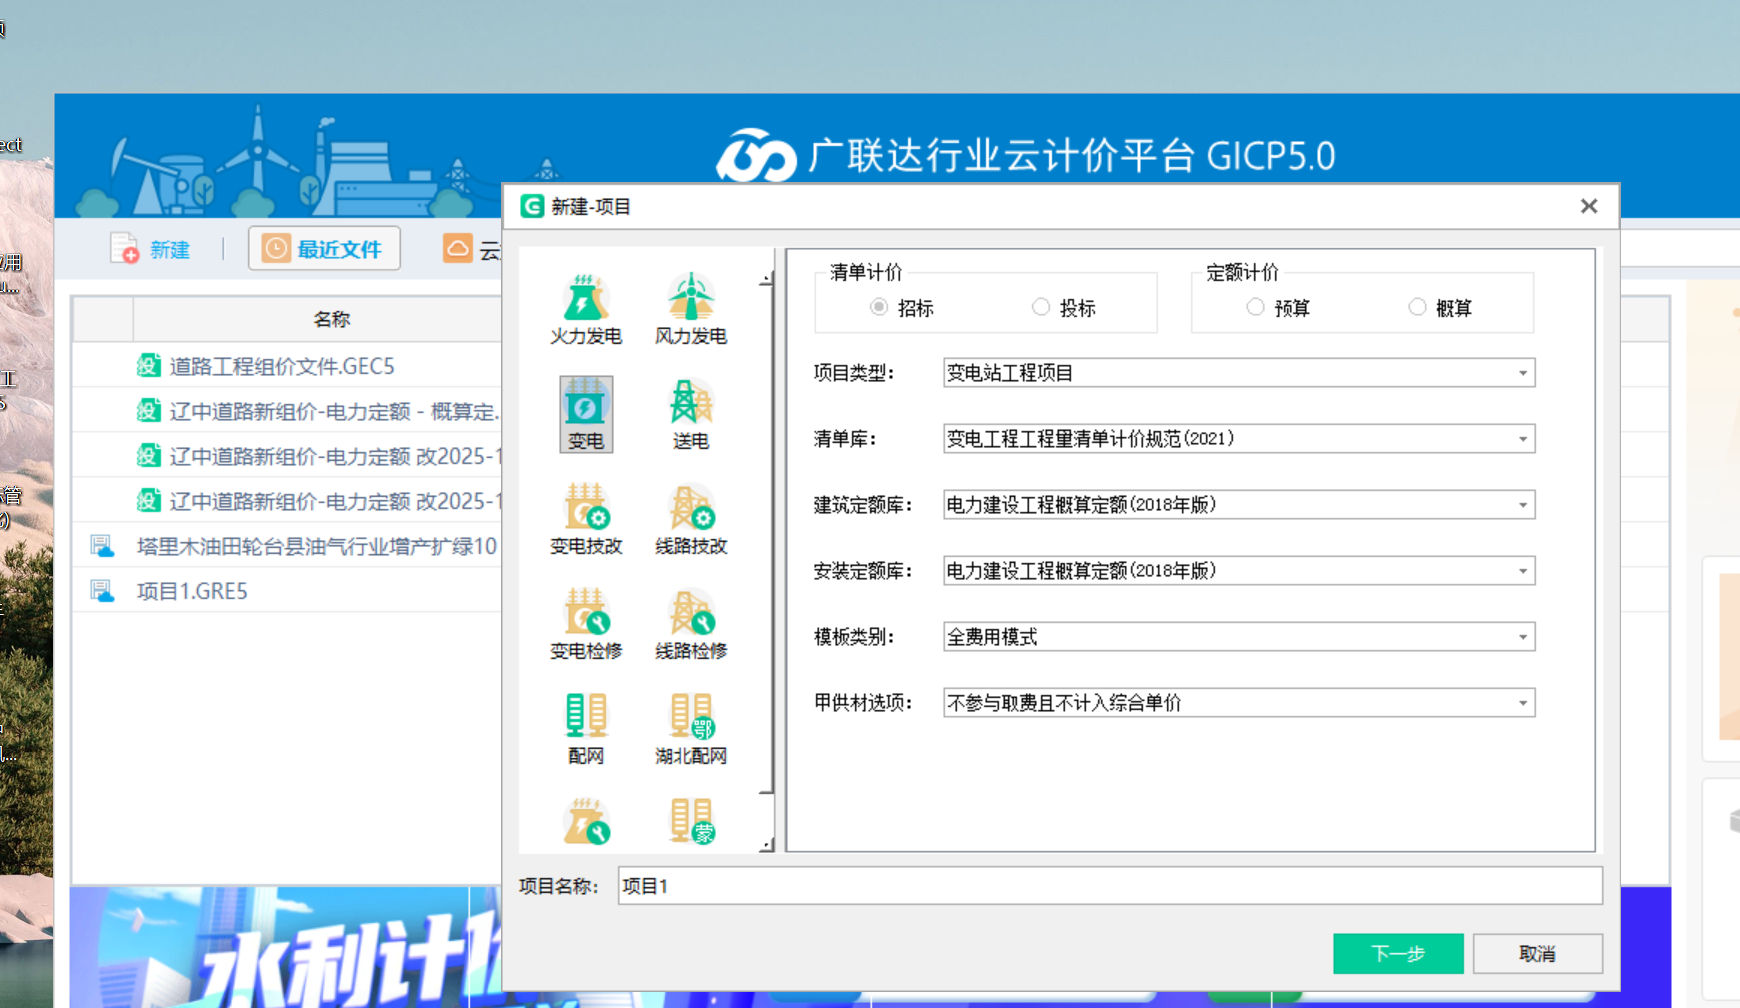Click the 下一步 button

pos(1397,953)
